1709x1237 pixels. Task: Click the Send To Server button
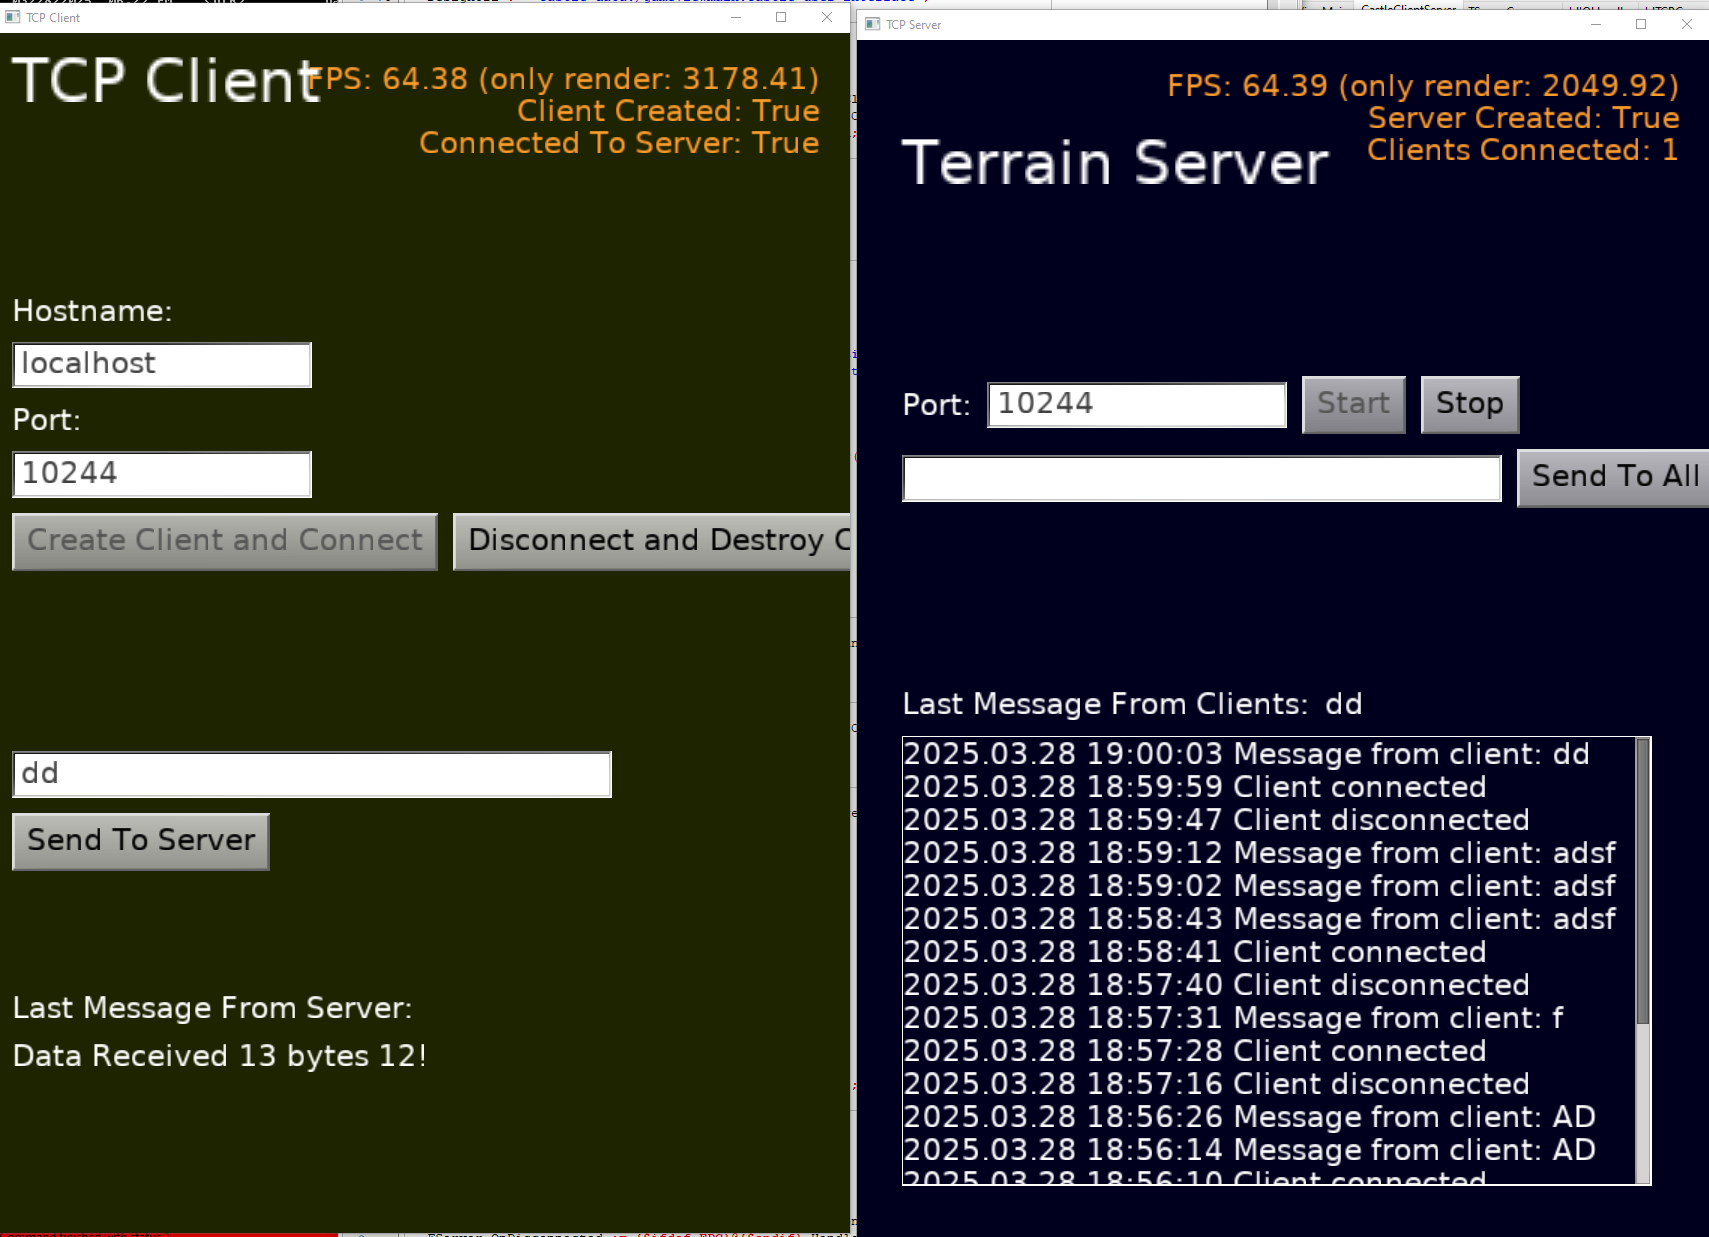point(141,842)
